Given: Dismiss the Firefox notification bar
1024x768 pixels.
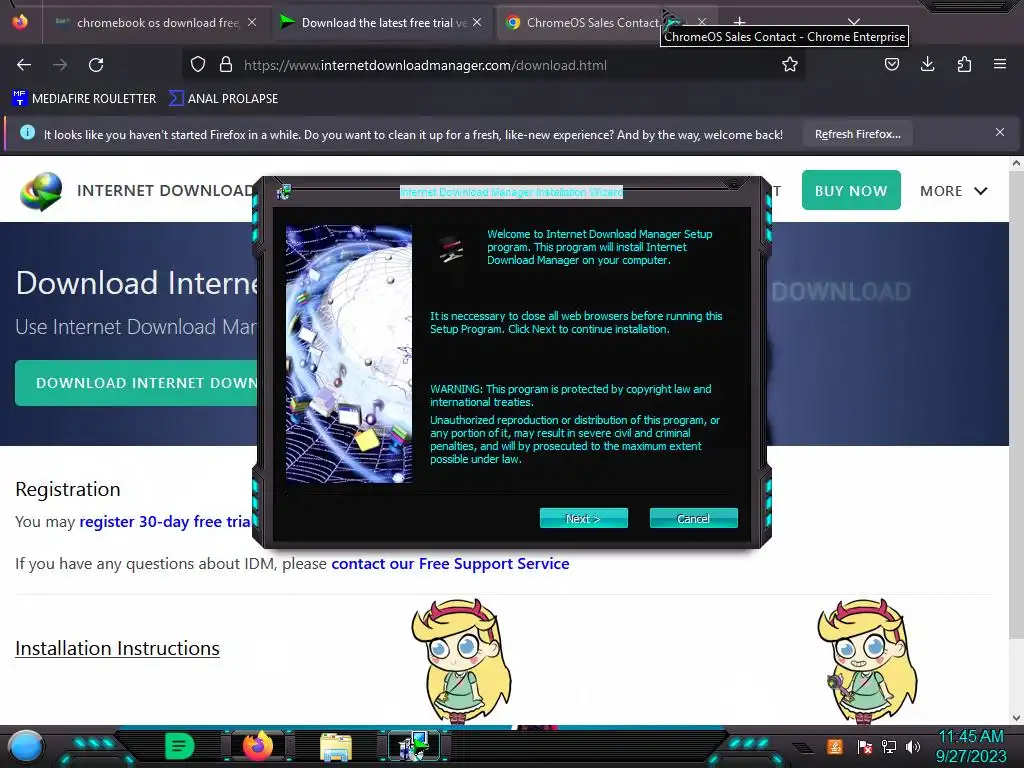Looking at the screenshot, I should (1000, 132).
